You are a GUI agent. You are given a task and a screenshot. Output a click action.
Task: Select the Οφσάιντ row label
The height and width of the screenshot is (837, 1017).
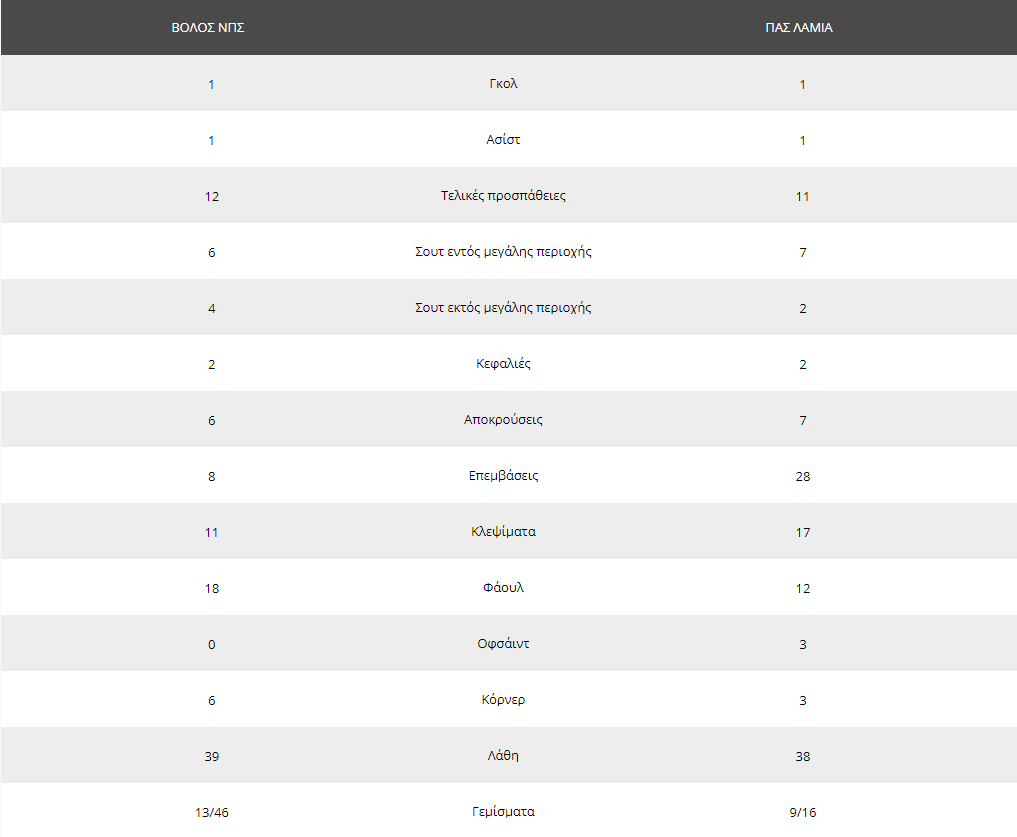tap(503, 644)
